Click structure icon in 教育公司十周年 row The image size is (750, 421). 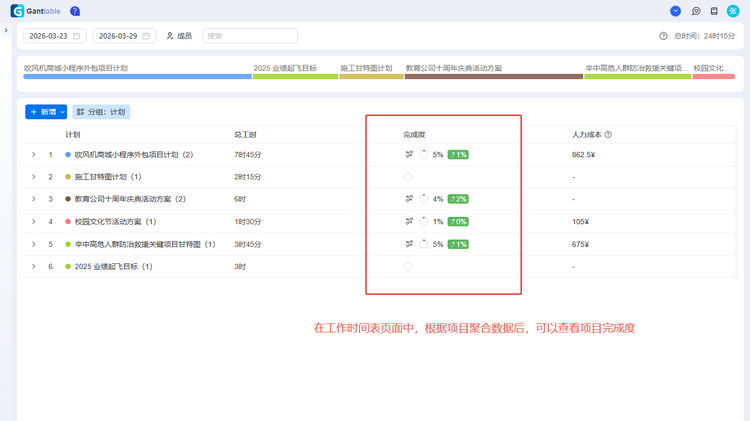point(409,199)
